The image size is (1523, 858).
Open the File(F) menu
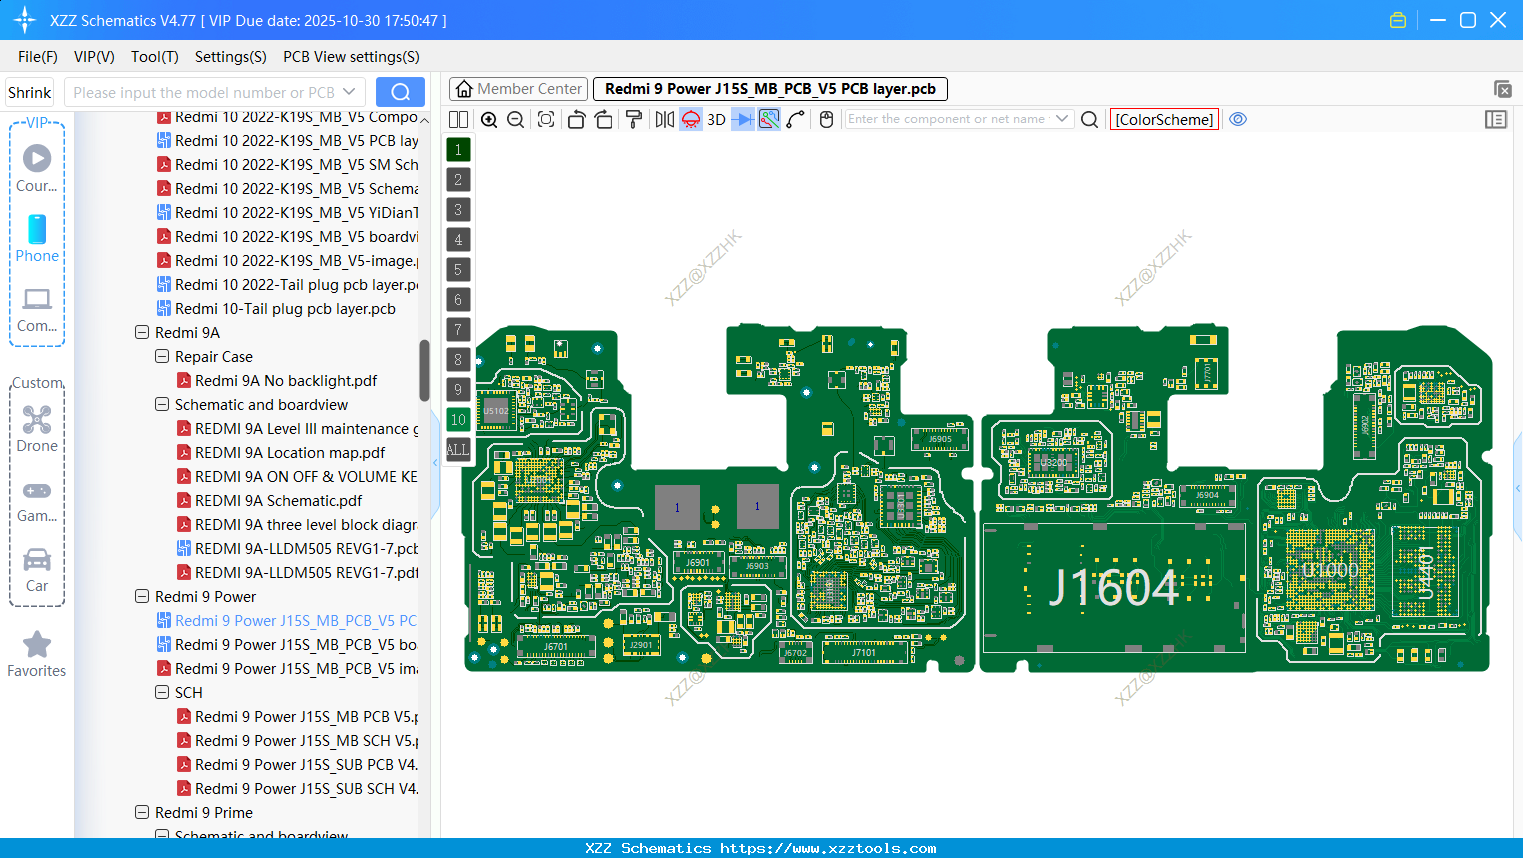(38, 57)
